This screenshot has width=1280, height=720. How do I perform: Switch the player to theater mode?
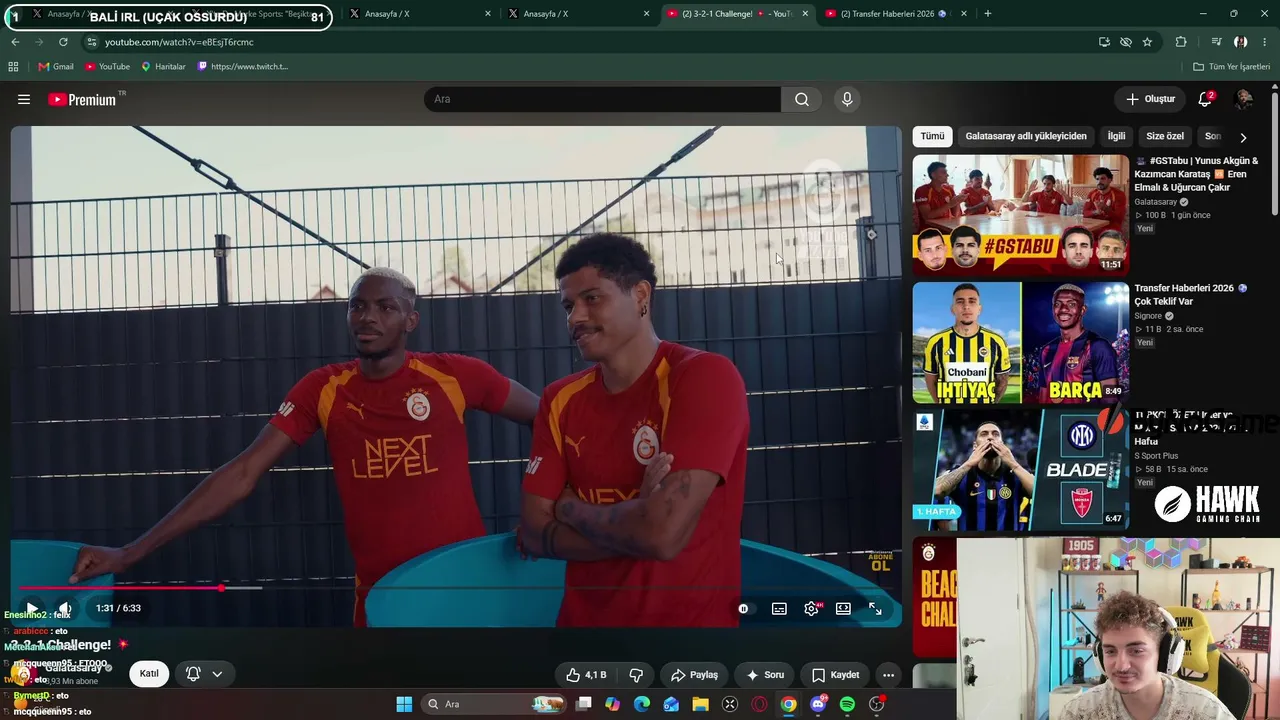click(x=843, y=608)
